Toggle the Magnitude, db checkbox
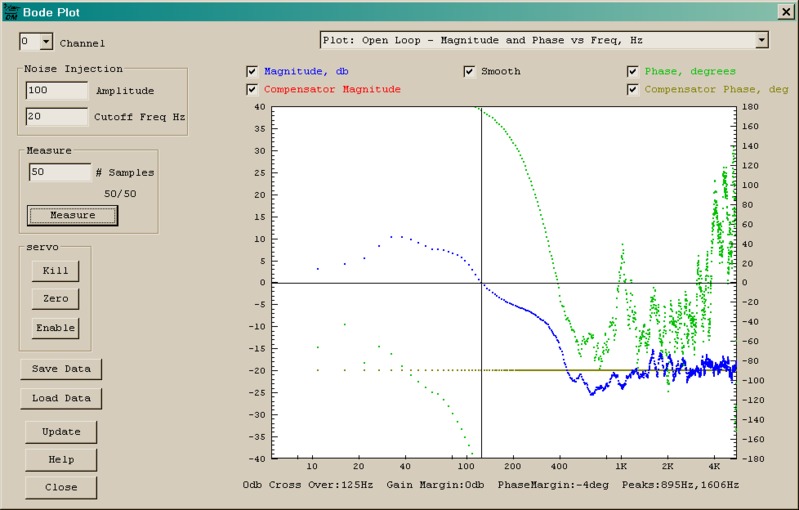The width and height of the screenshot is (799, 510). [252, 72]
